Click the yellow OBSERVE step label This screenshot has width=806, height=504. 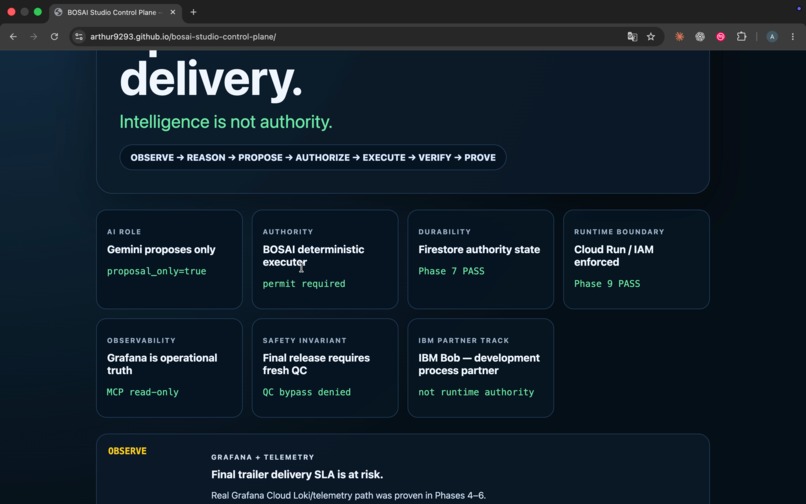(x=127, y=451)
